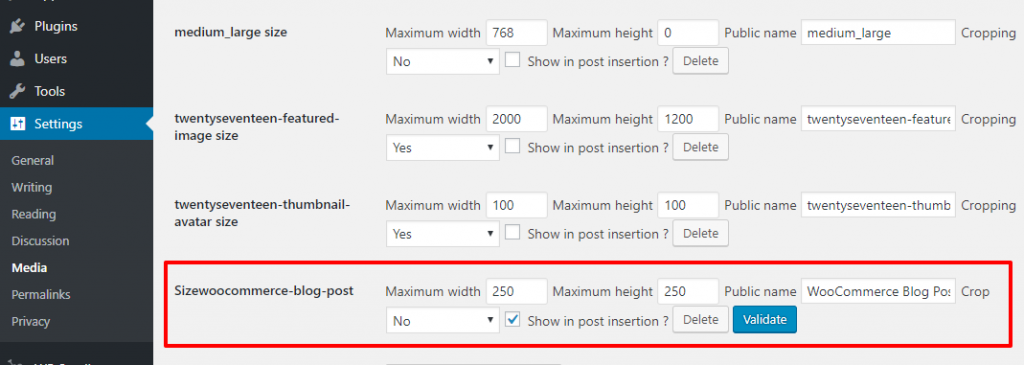
Task: Uncheck Show in post insertion for Sizewoocommerce-blog-post
Action: tap(513, 320)
